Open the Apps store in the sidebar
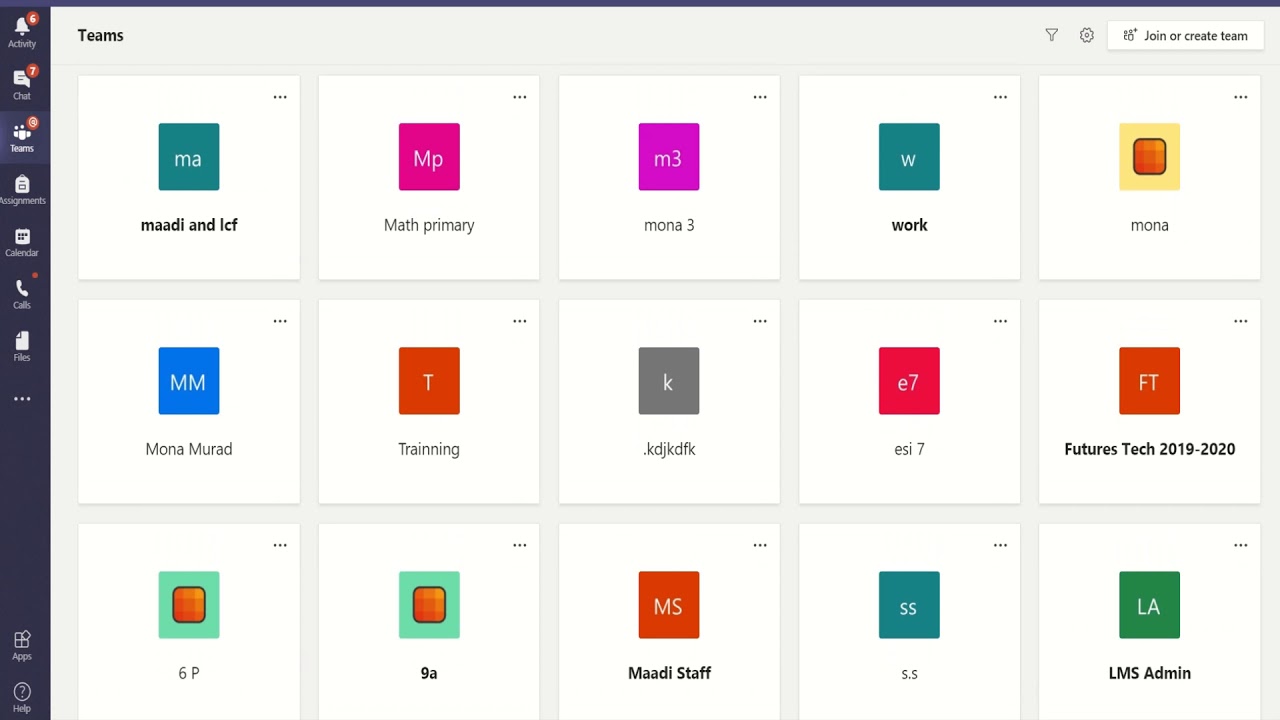Viewport: 1280px width, 720px height. coord(22,645)
